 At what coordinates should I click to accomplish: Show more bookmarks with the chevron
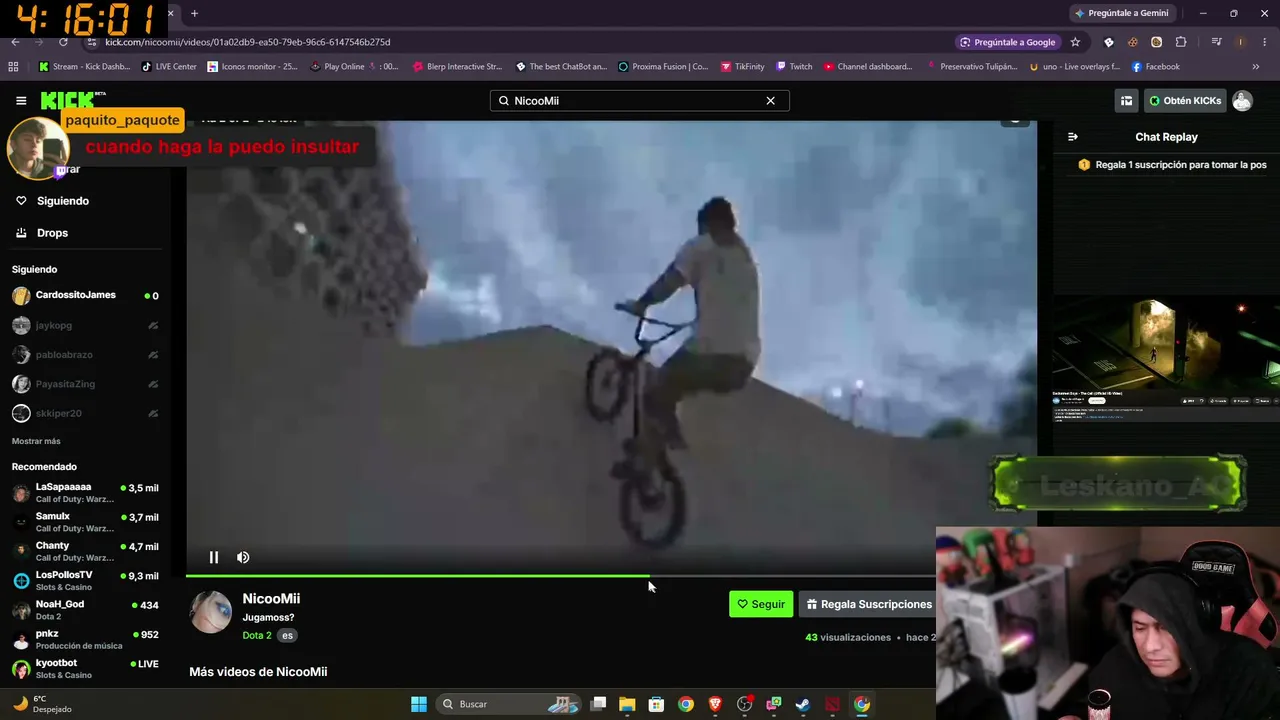tap(1256, 67)
